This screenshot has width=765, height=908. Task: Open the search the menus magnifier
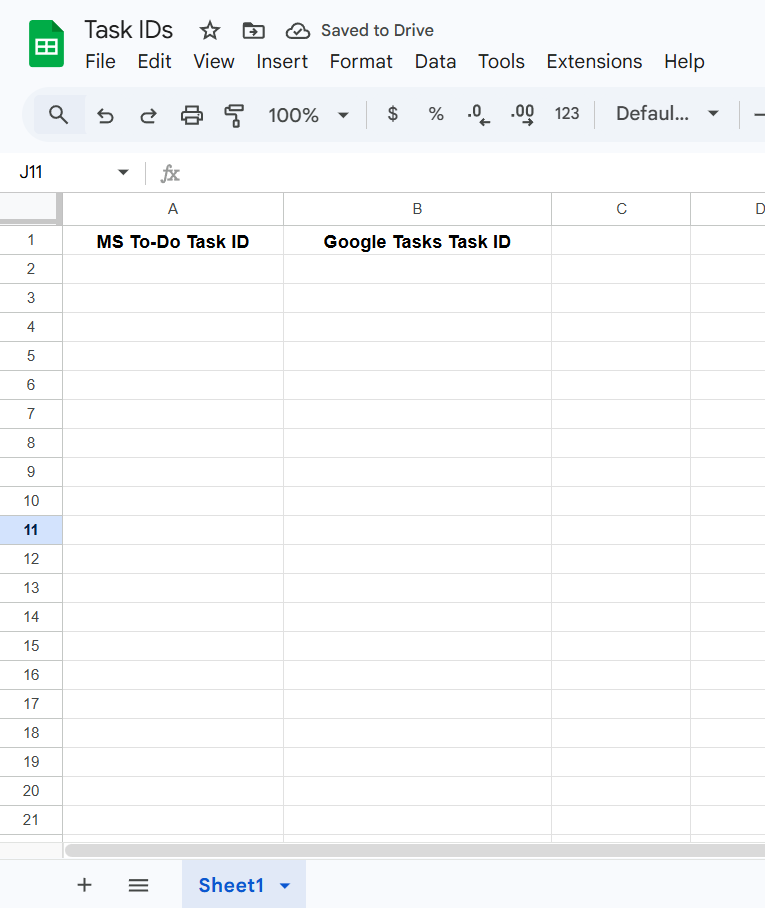tap(59, 115)
